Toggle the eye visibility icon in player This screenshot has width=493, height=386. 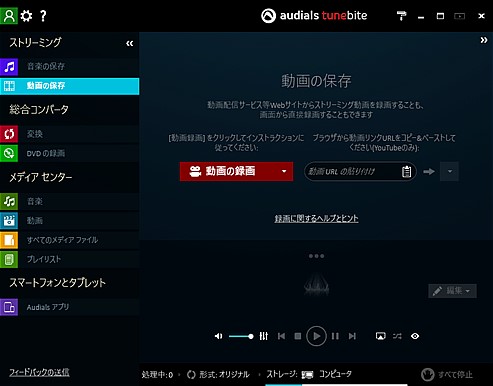[415, 336]
